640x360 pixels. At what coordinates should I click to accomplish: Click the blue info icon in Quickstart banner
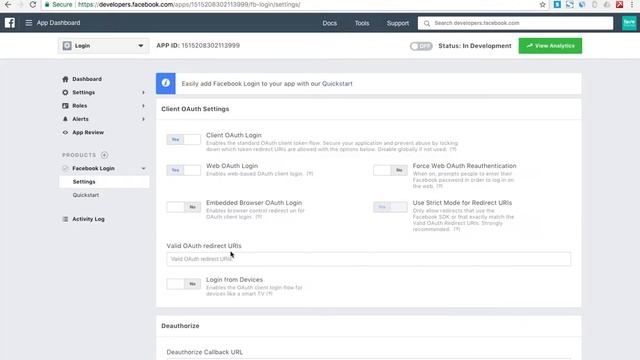[x=166, y=83]
